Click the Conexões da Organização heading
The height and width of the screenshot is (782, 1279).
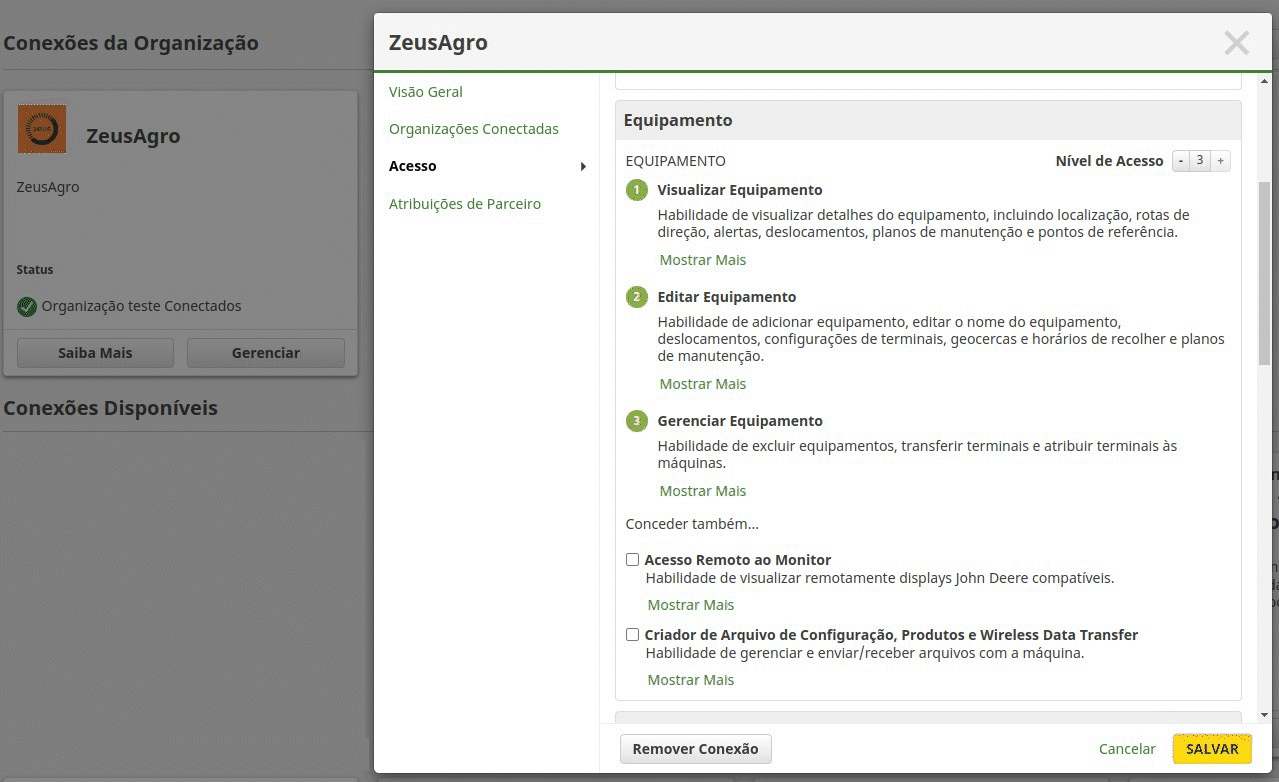pos(131,43)
